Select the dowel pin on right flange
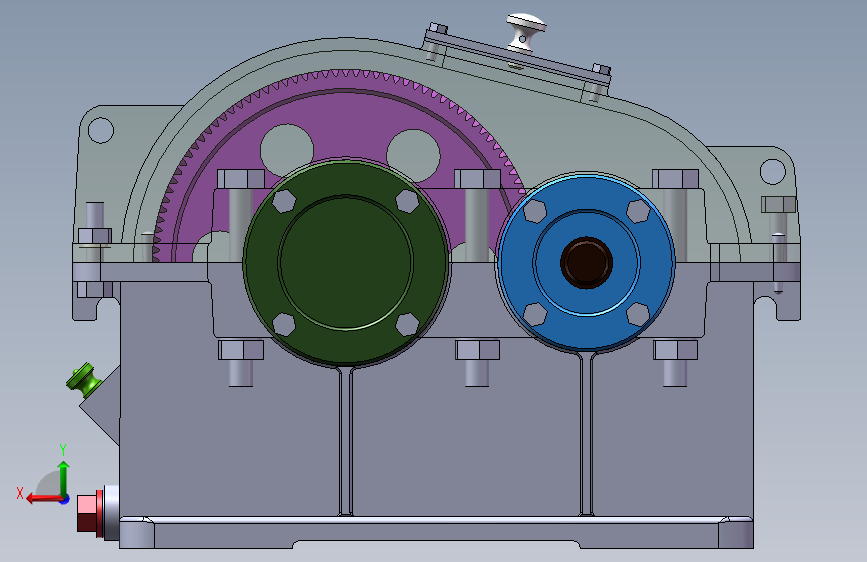This screenshot has width=867, height=562. tap(778, 263)
